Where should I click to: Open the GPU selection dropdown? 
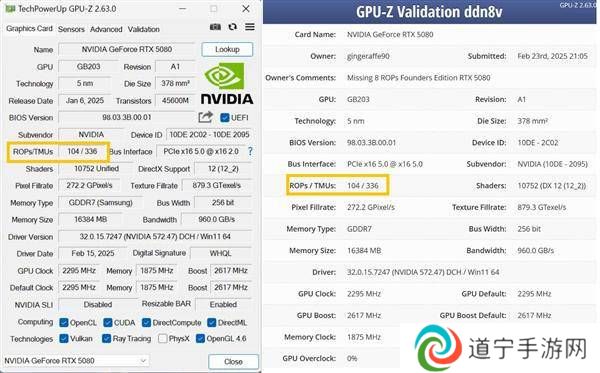click(77, 360)
